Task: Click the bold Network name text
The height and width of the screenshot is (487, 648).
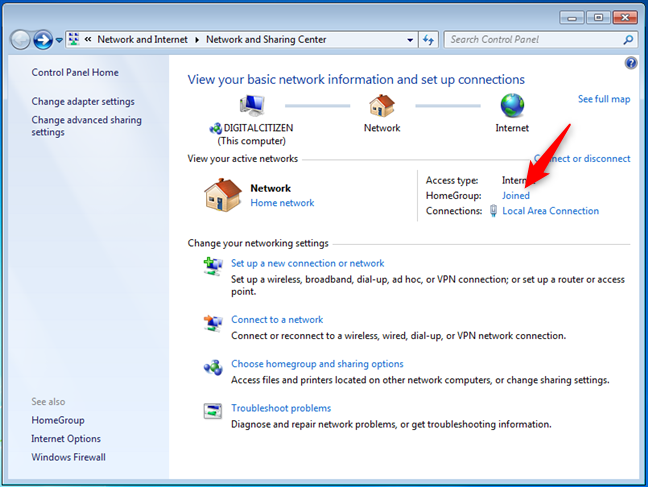Action: [x=271, y=189]
